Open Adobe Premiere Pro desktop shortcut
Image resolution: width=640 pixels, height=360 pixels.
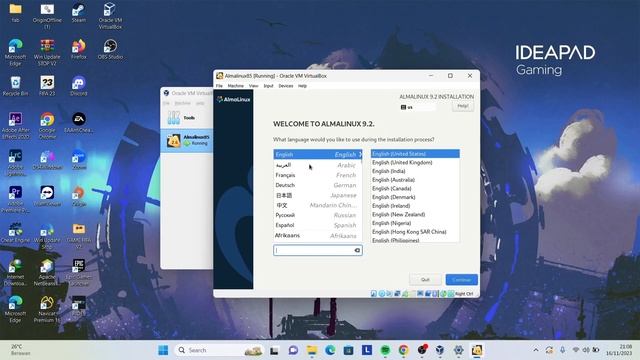coord(15,199)
